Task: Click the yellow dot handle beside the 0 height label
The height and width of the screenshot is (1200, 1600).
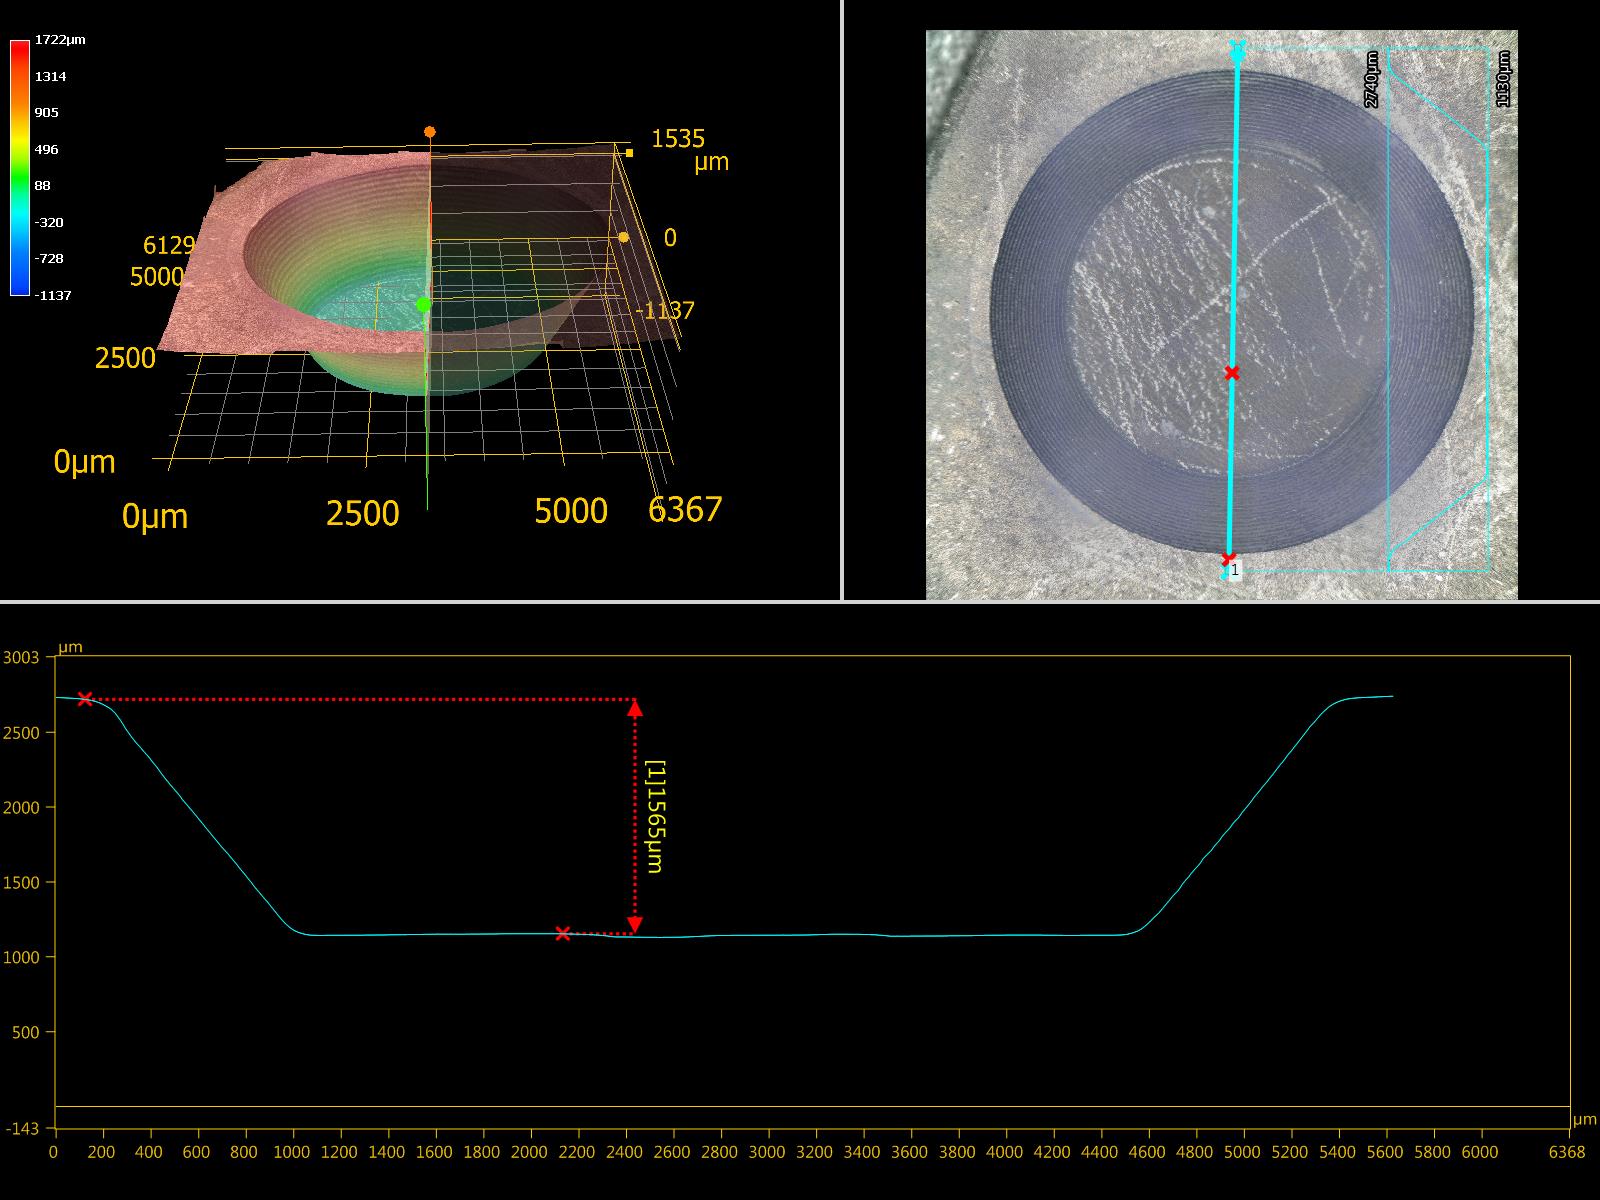Action: tap(623, 237)
